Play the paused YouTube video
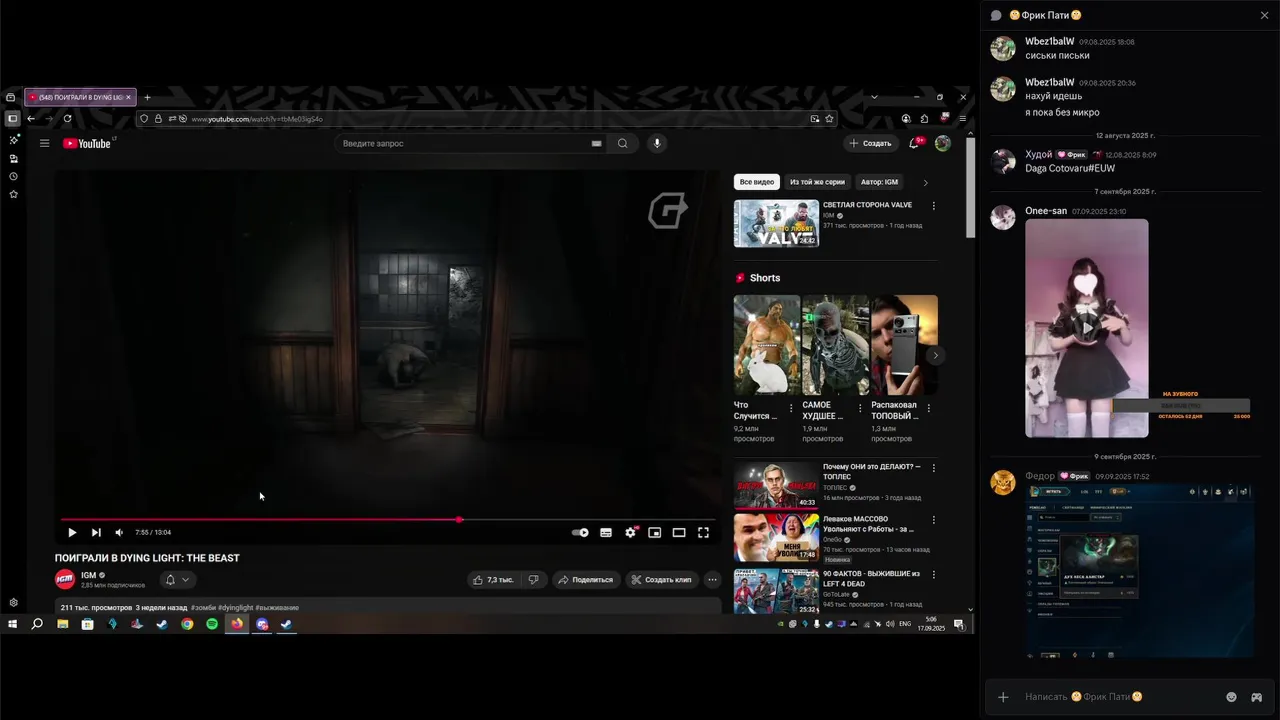This screenshot has width=1280, height=720. coord(72,533)
